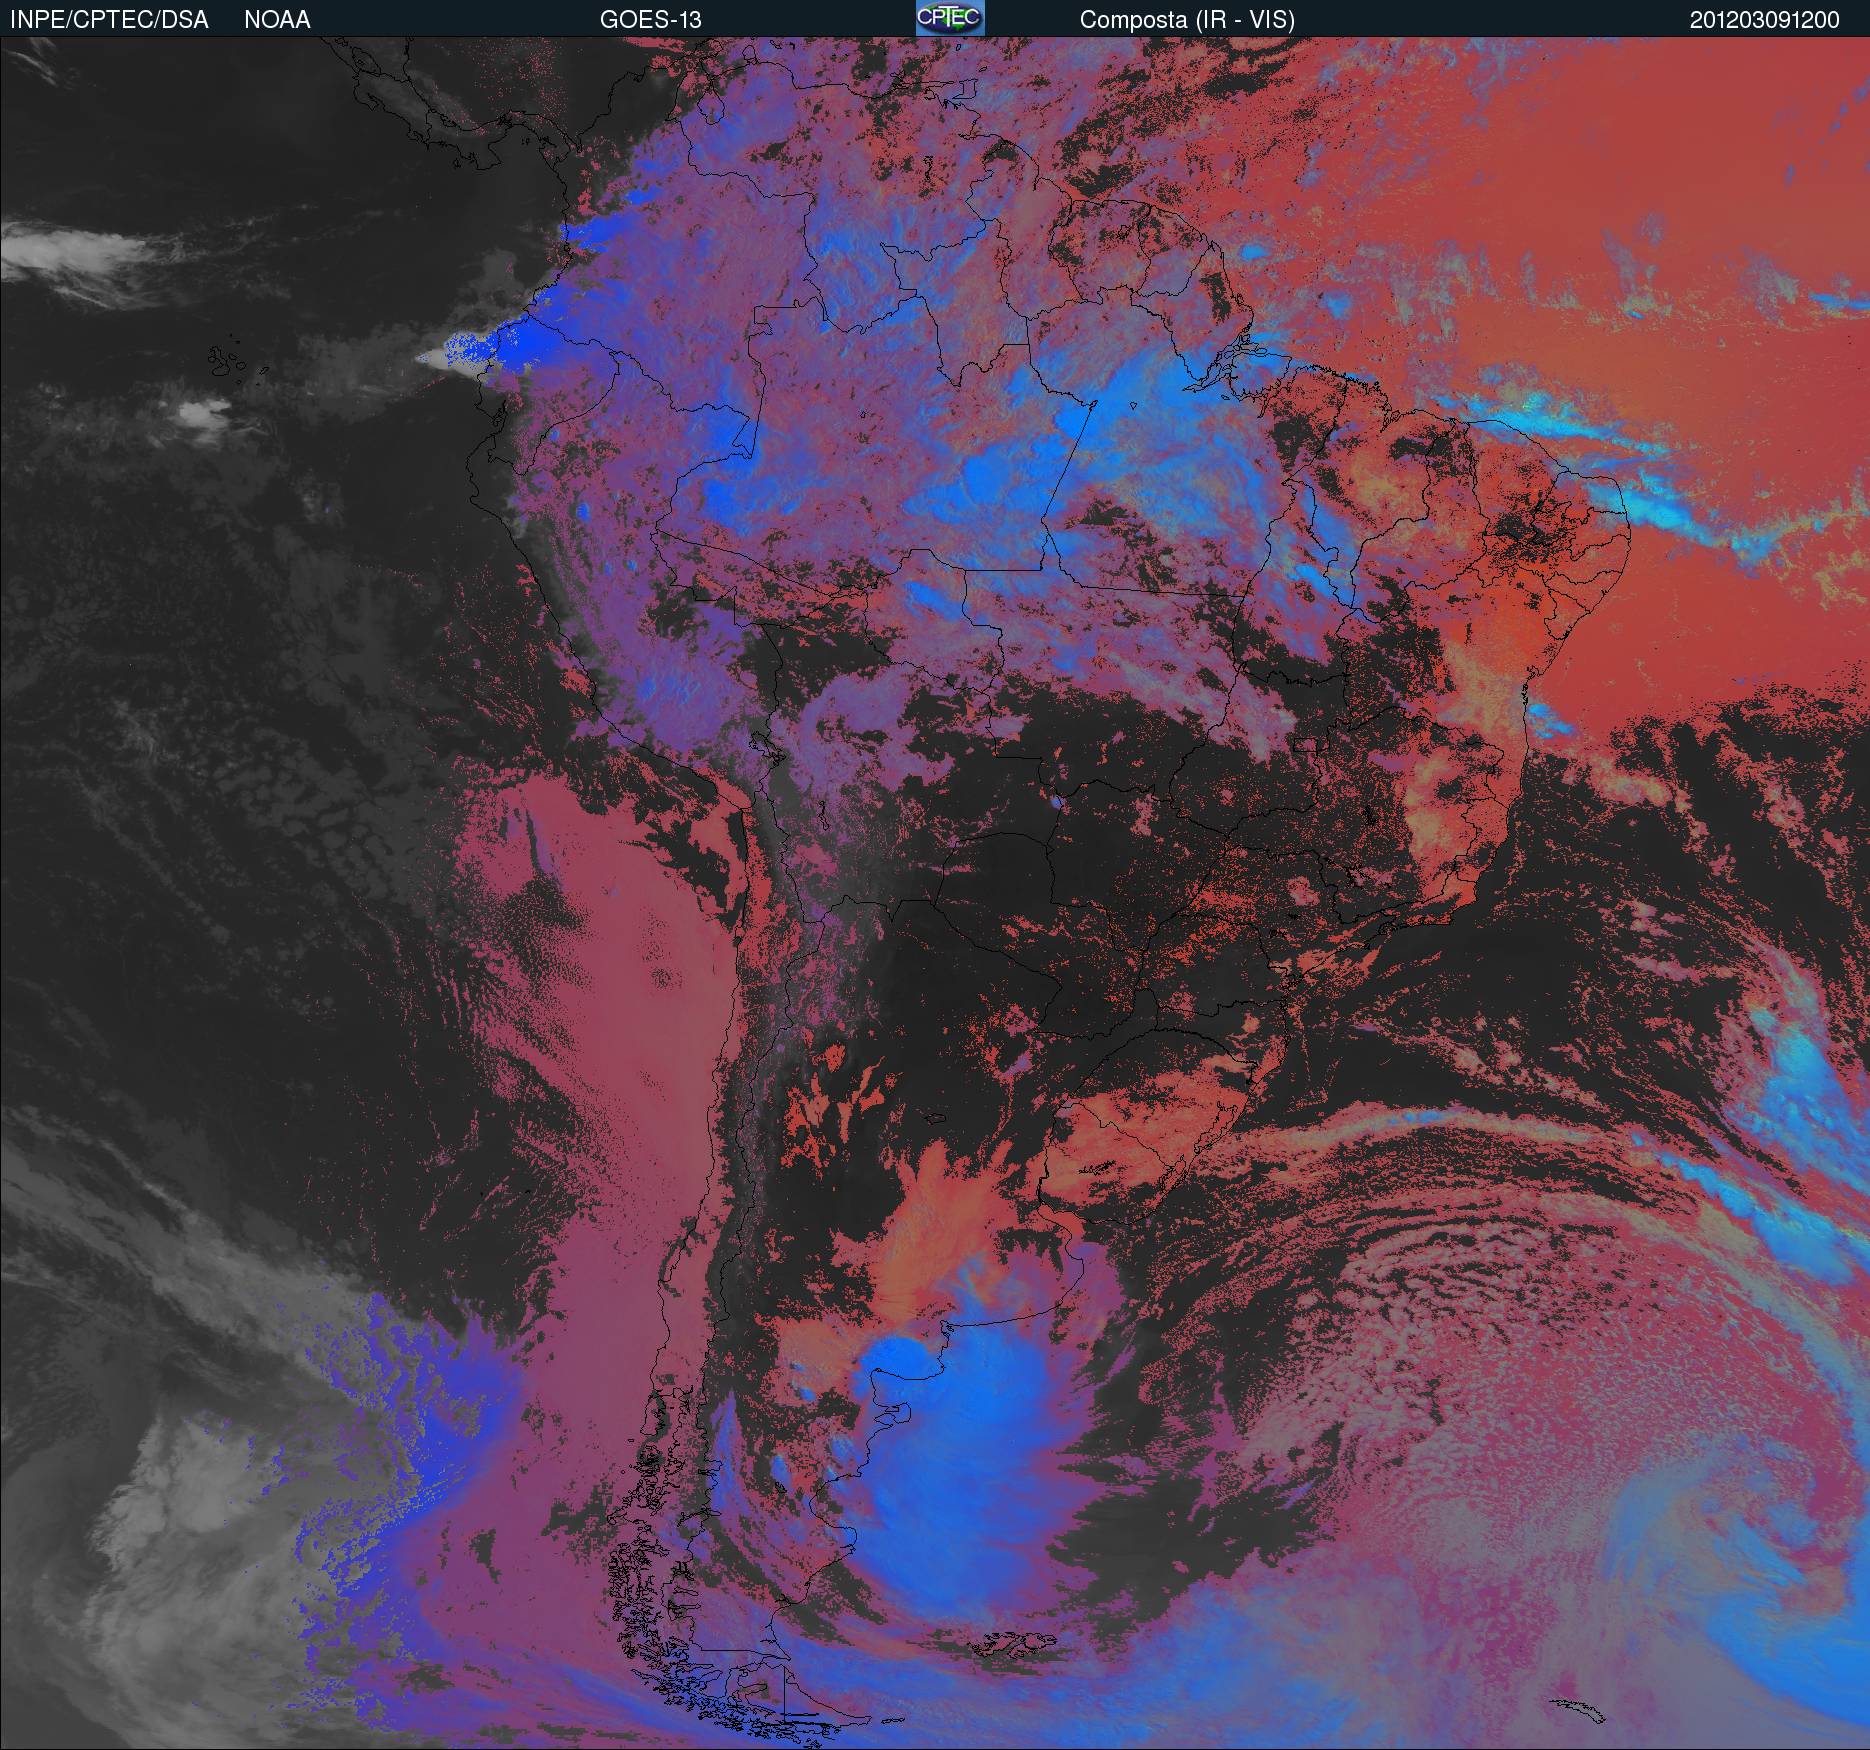Select the Composta (IR - VIS) title
Screen dimensions: 1870x1750
click(x=1187, y=20)
